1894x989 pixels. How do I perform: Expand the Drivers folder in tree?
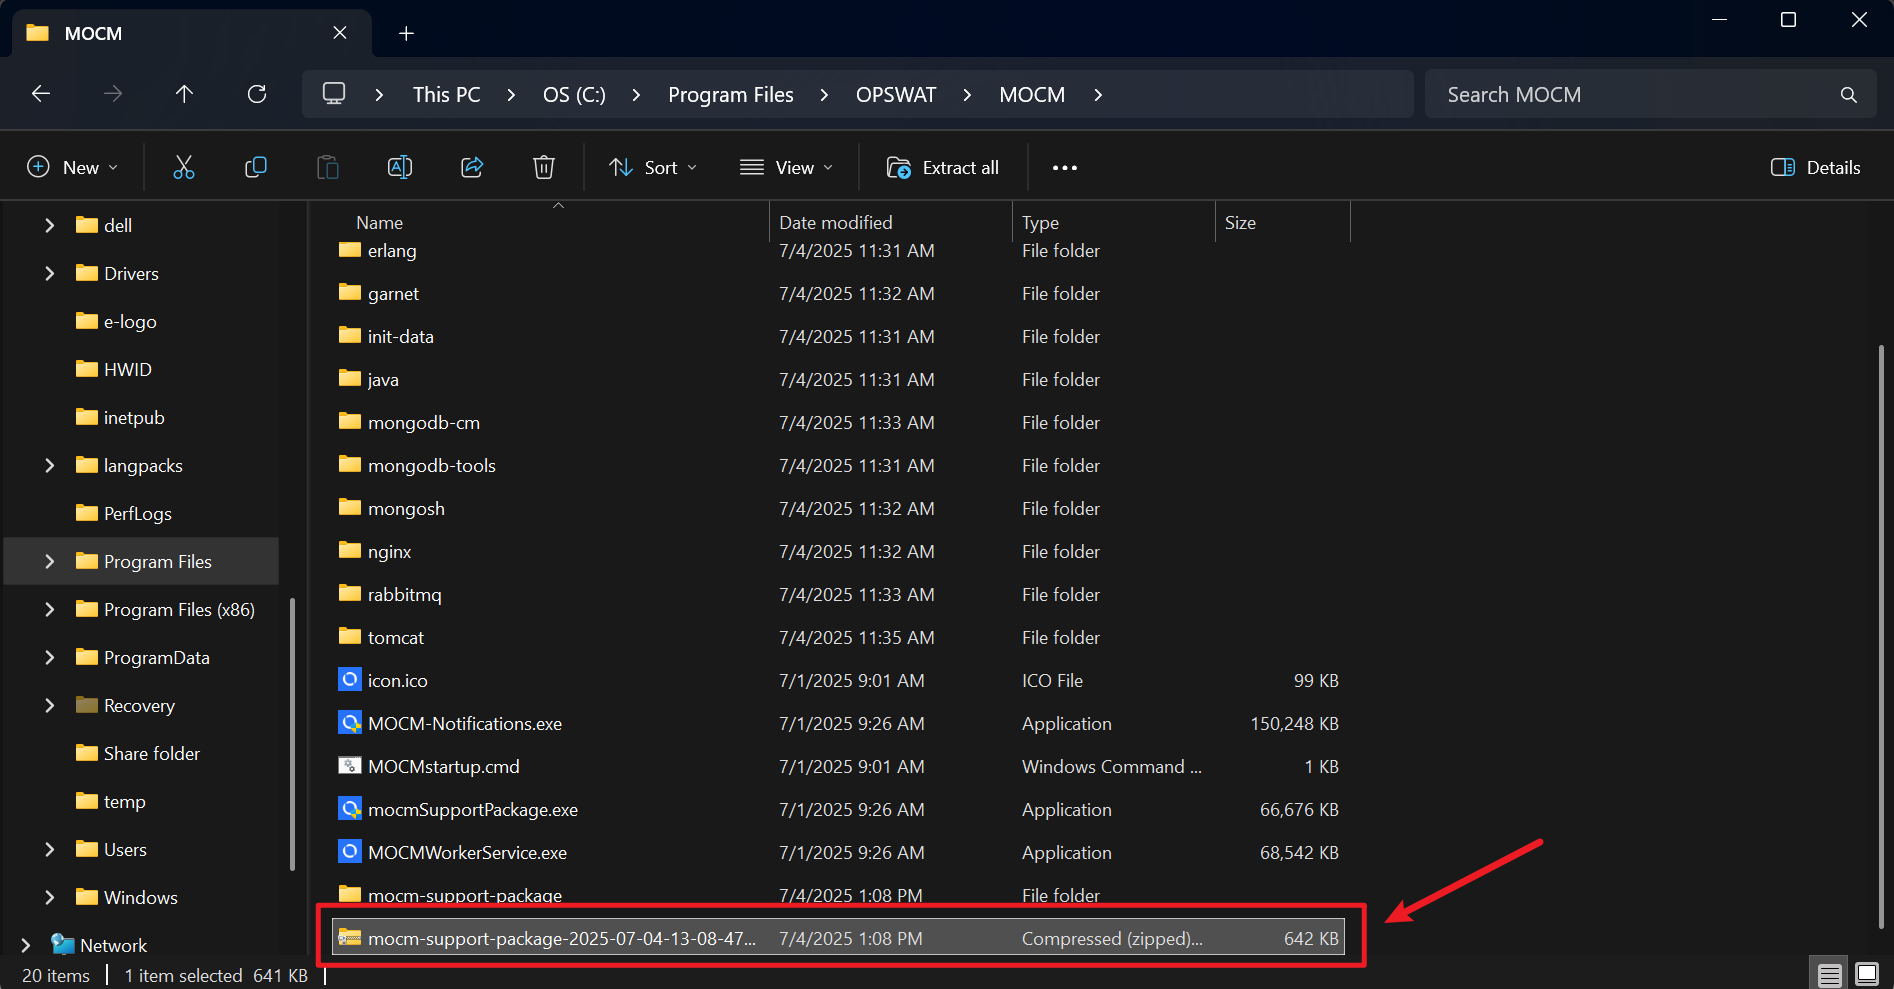tap(49, 273)
